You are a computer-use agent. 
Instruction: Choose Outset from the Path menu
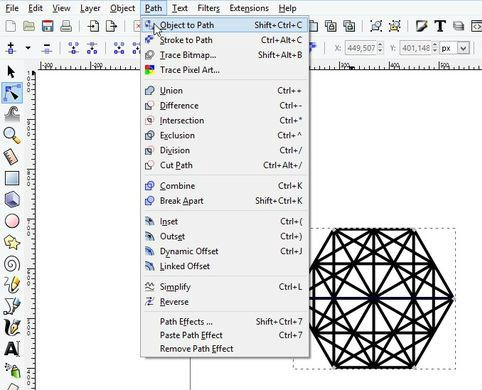225,237
